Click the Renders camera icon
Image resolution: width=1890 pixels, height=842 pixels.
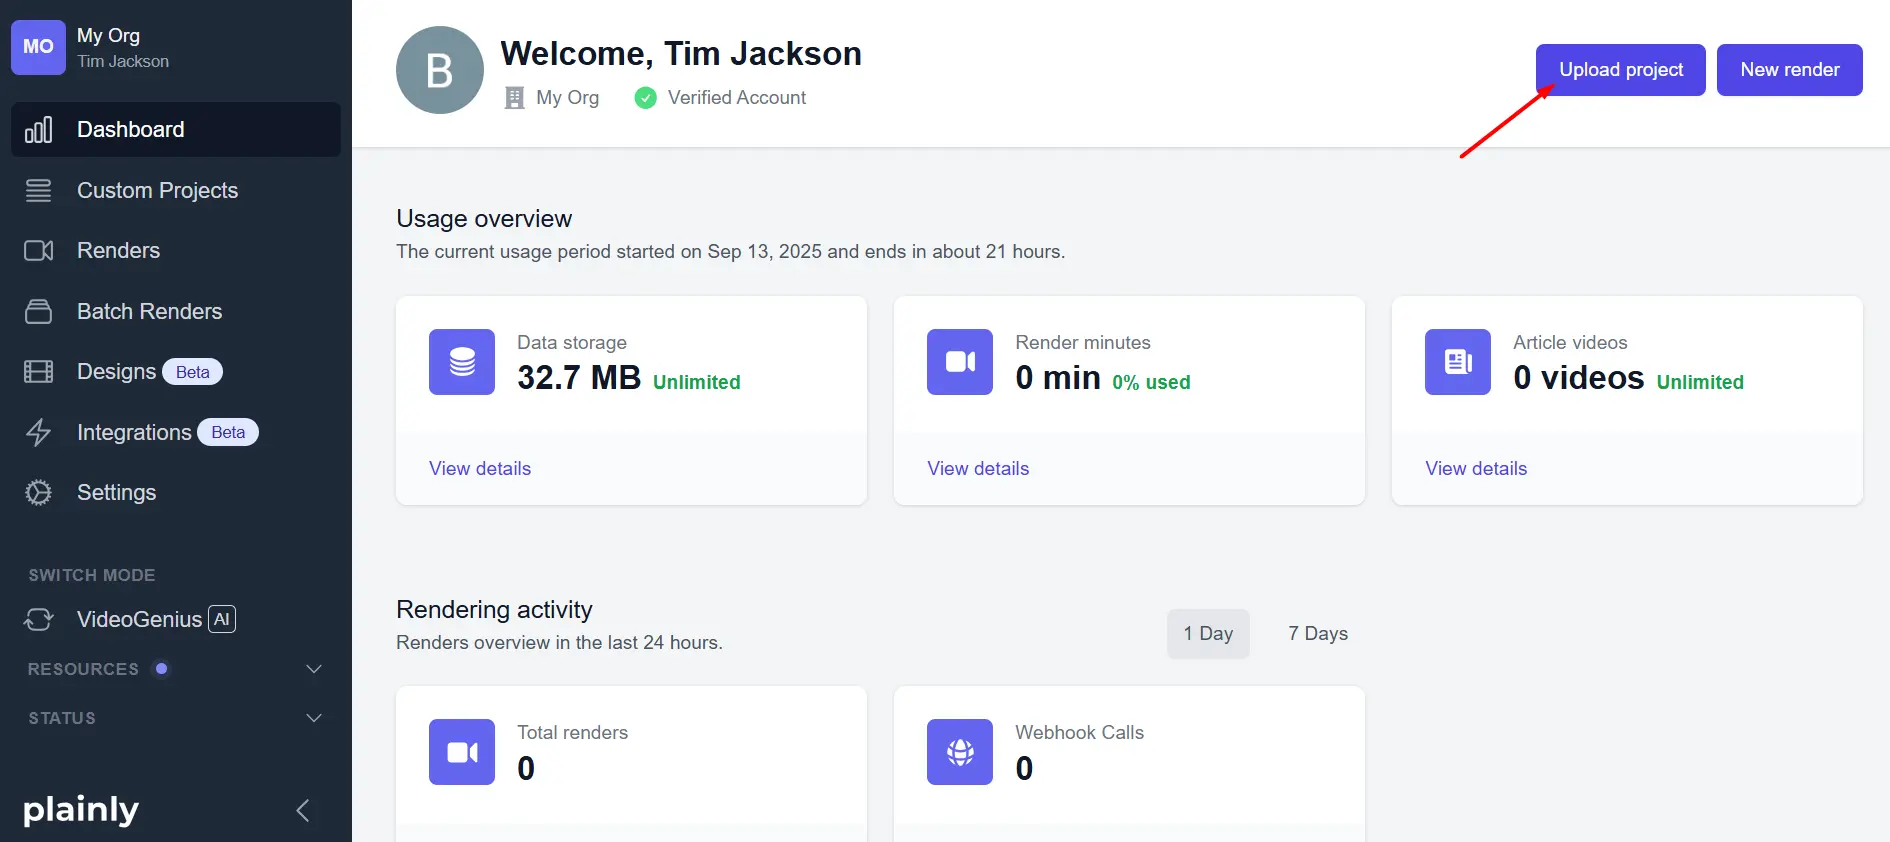click(38, 251)
